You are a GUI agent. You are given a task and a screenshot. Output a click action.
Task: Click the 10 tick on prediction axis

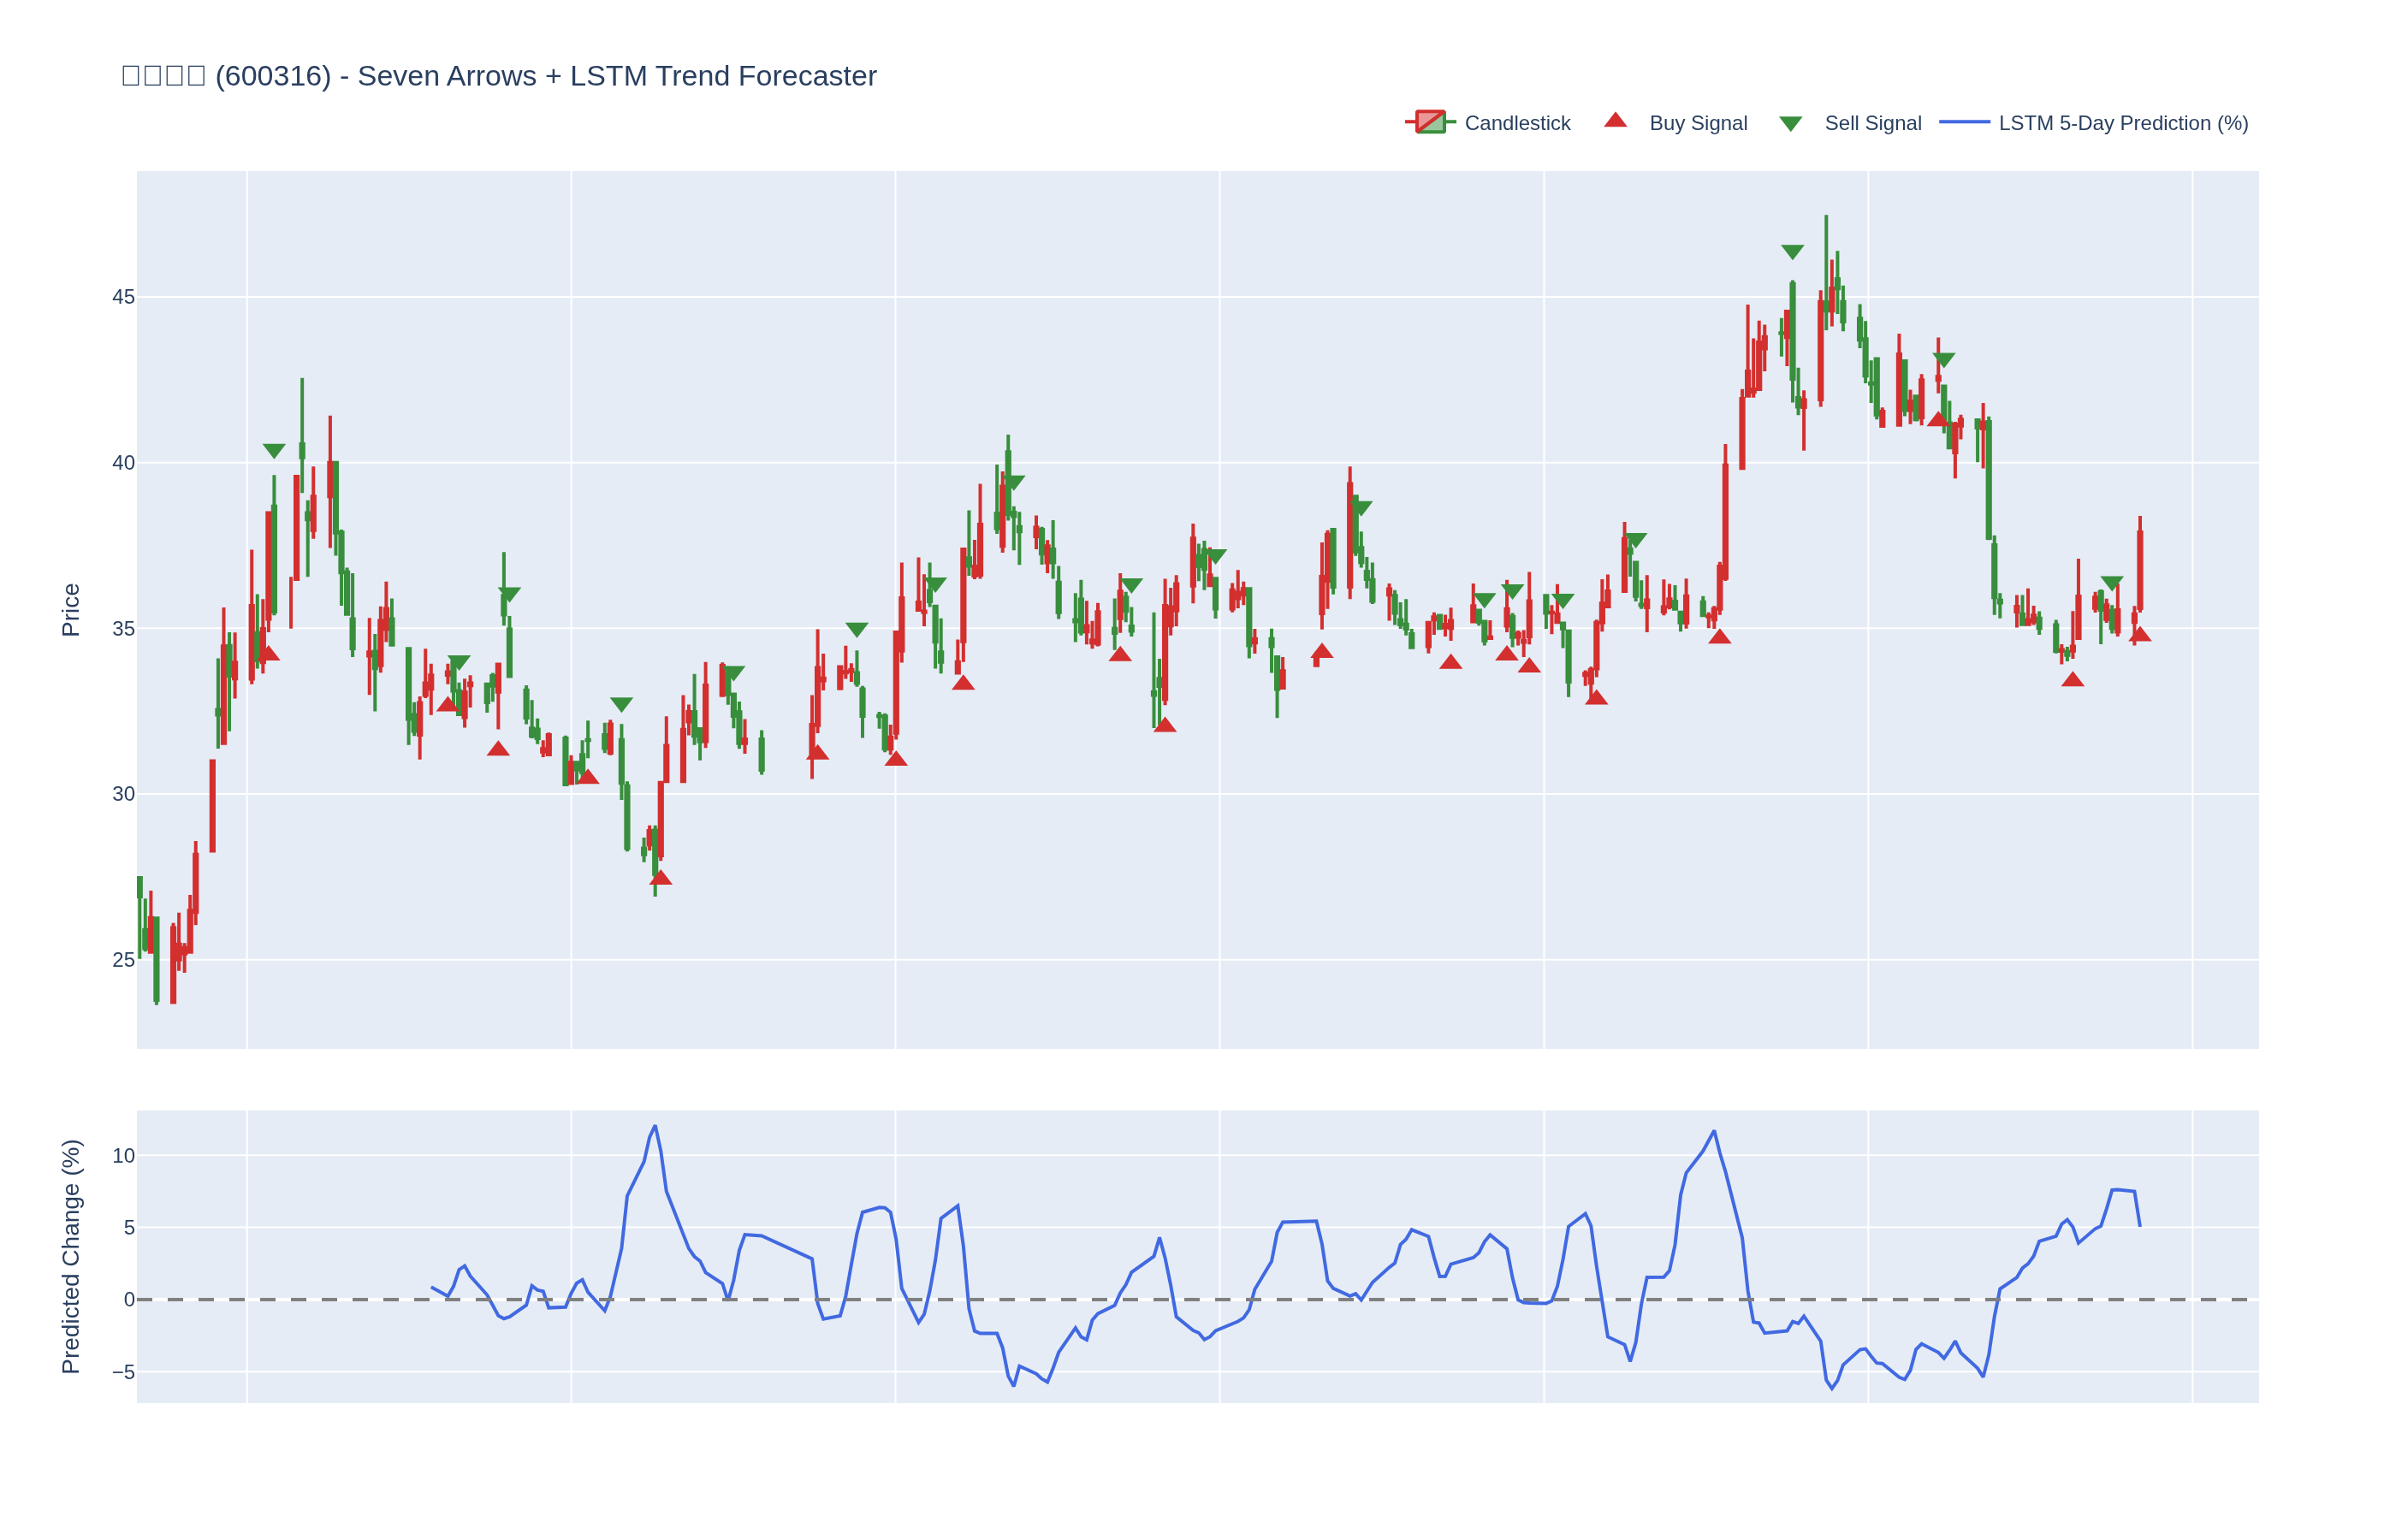click(x=123, y=1156)
